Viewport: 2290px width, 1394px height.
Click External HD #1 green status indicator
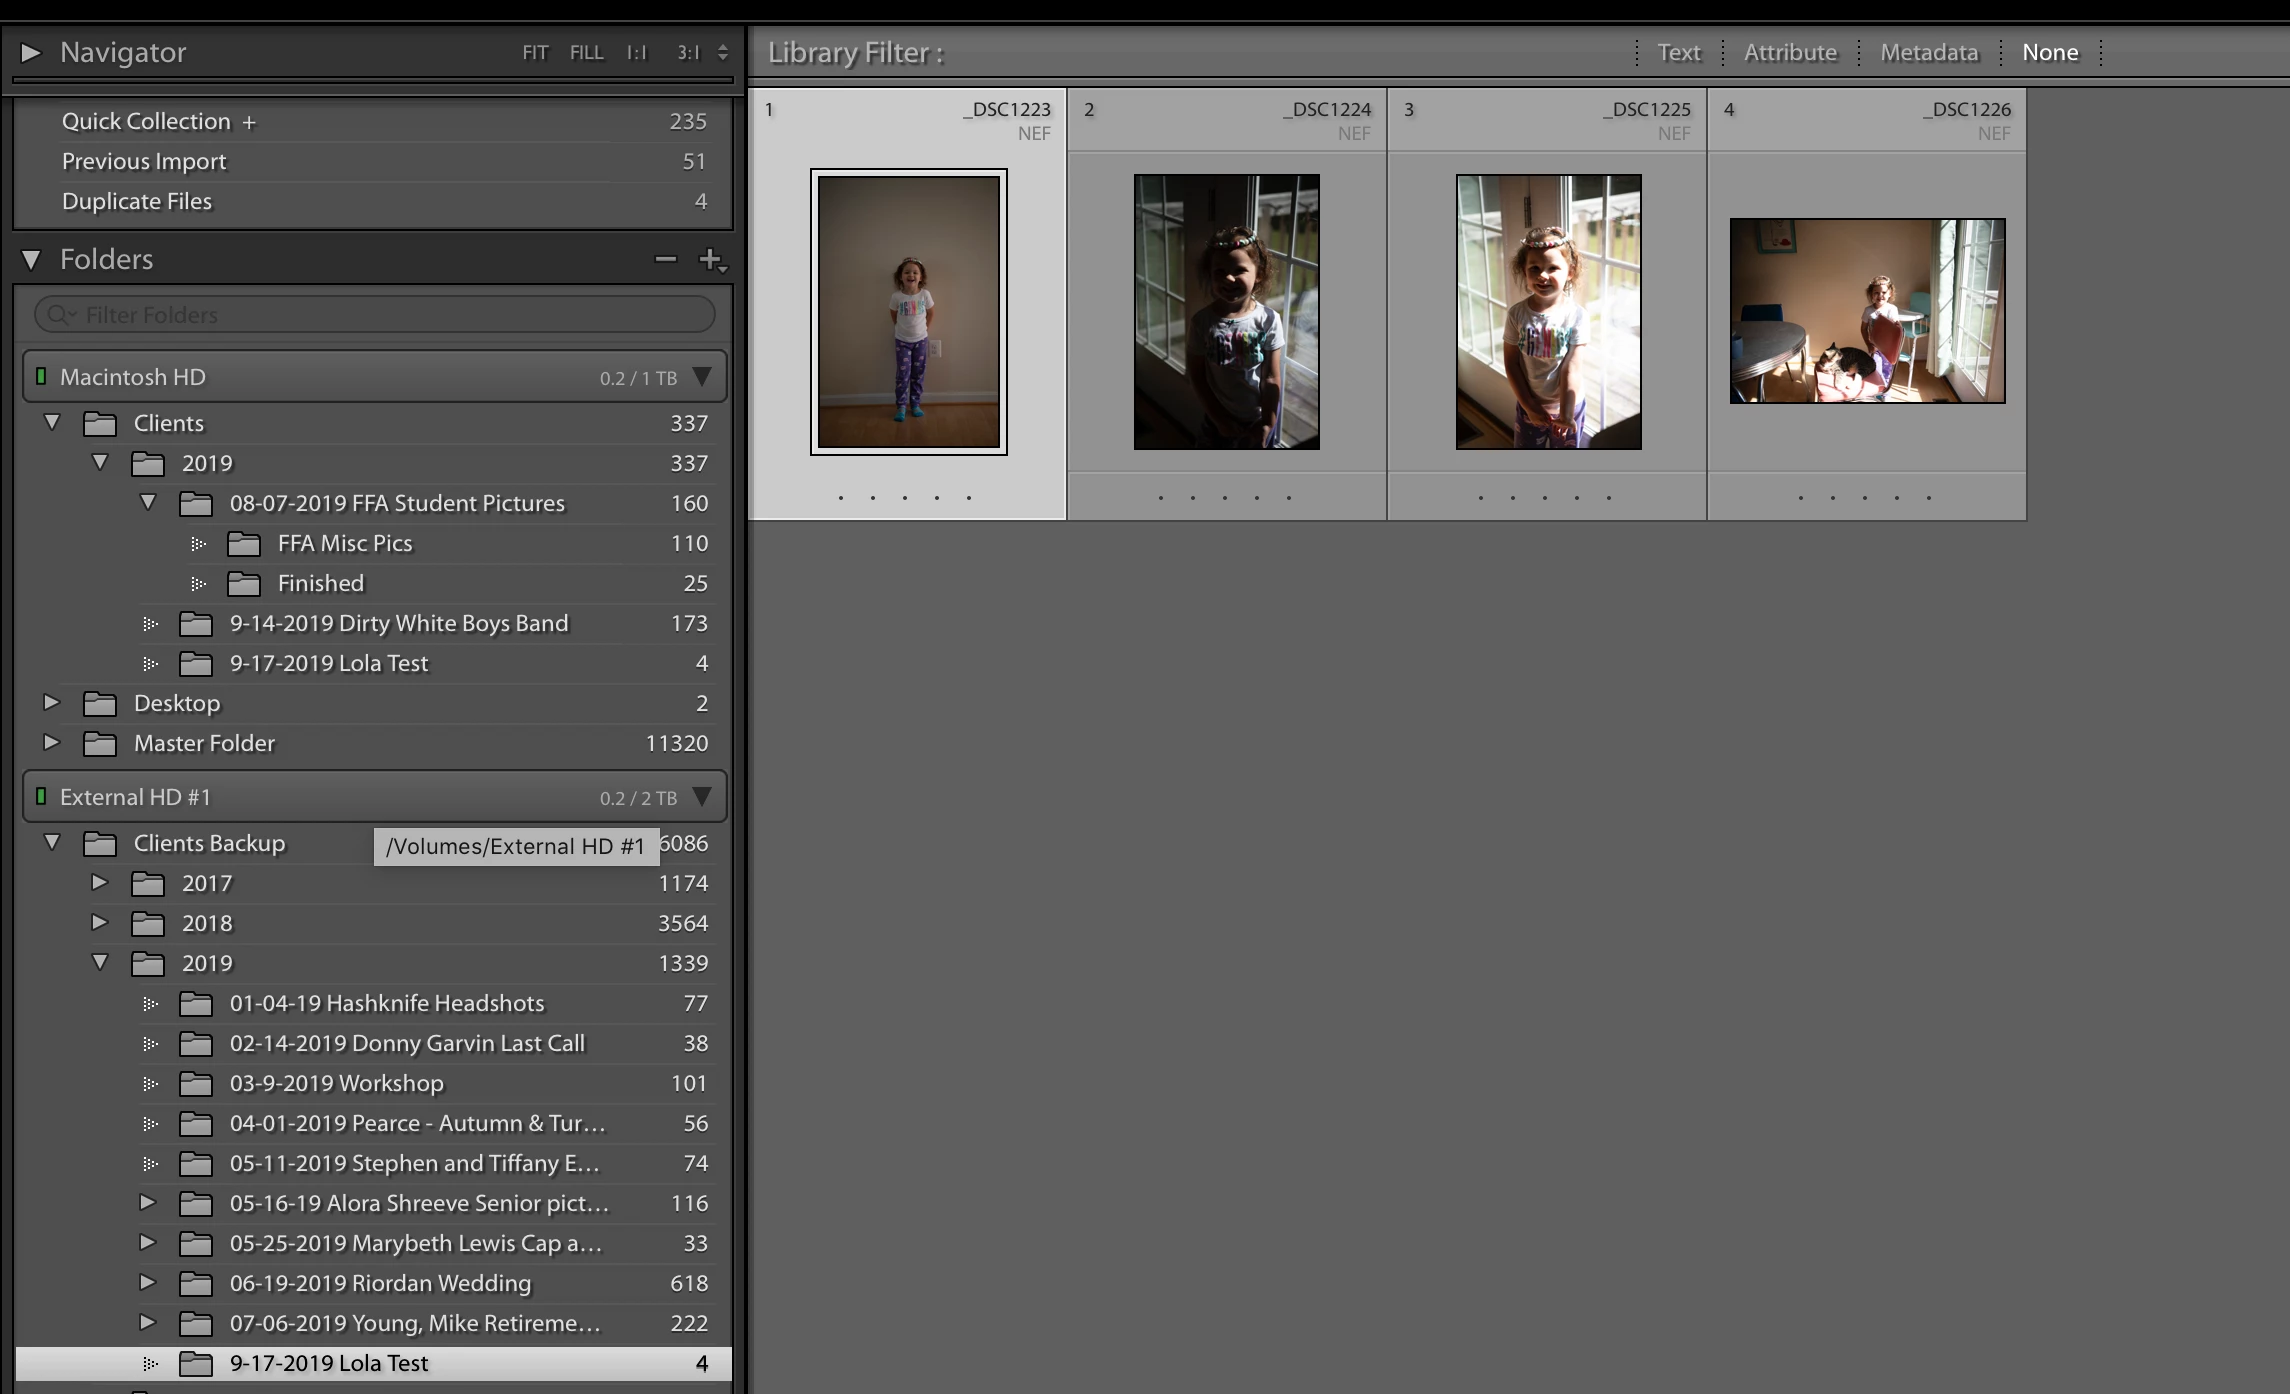coord(41,797)
